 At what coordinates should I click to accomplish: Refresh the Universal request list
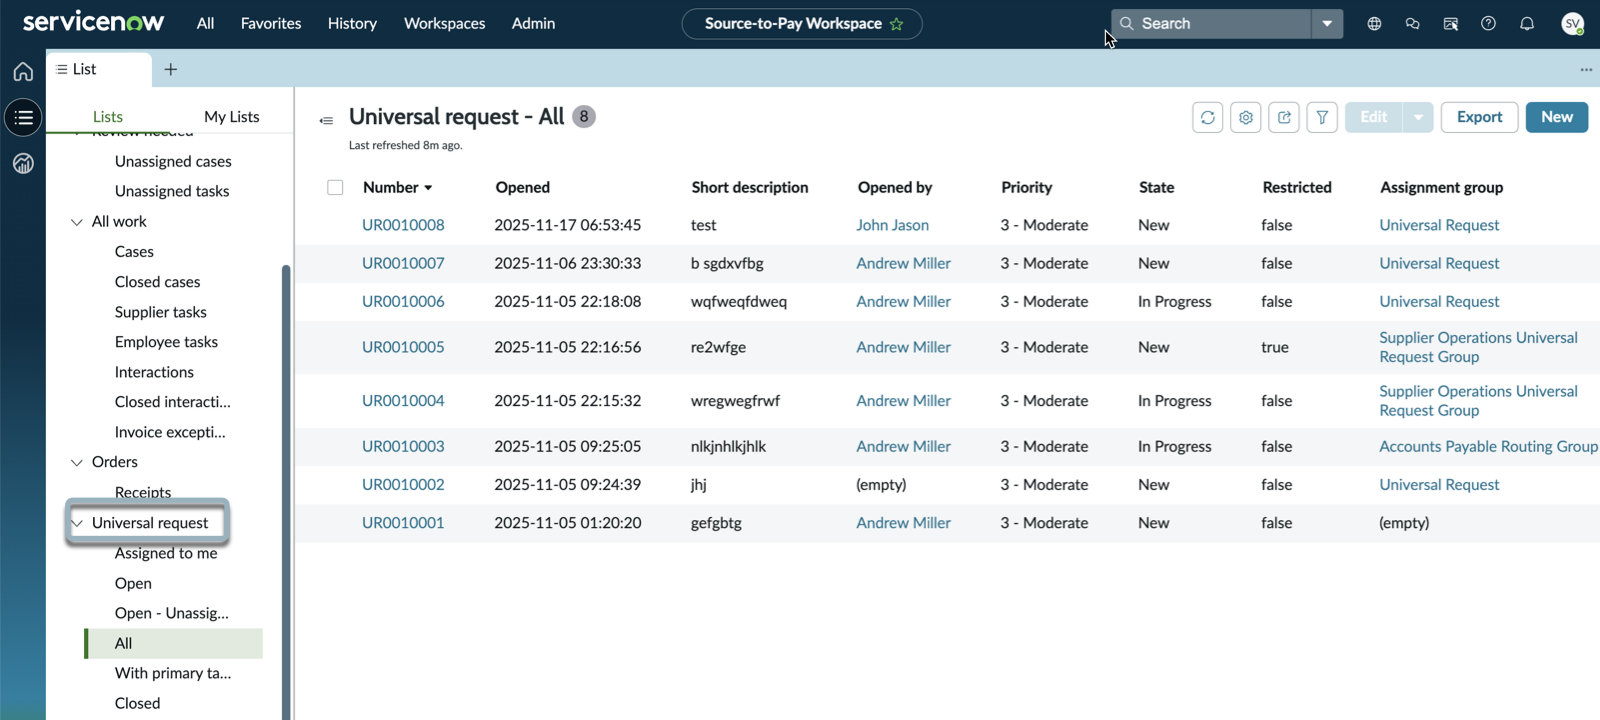tap(1207, 117)
